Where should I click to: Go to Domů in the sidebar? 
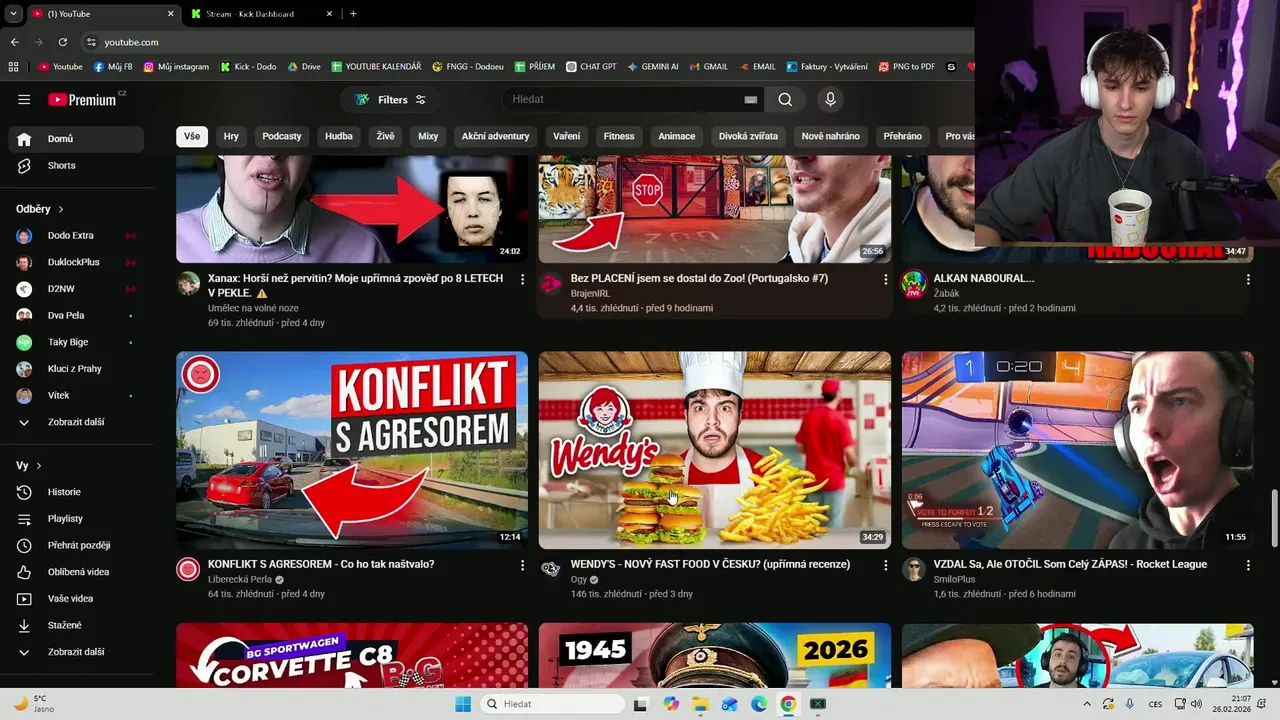(76, 139)
